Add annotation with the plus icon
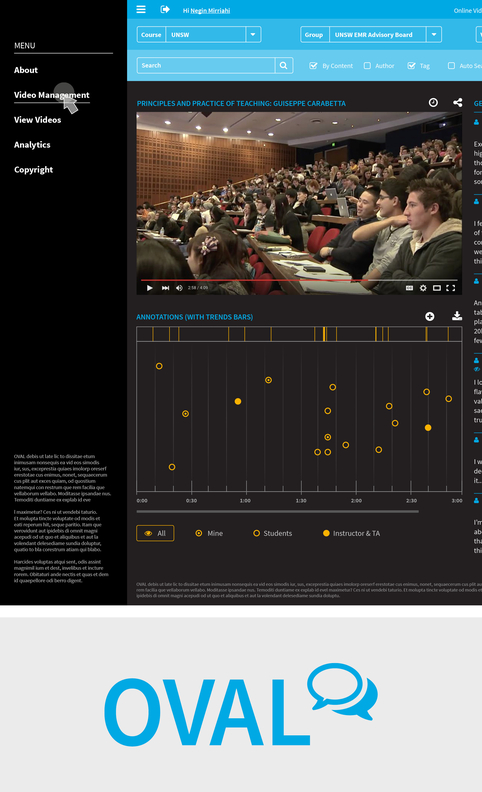Screen dimensions: 482x792 429,316
